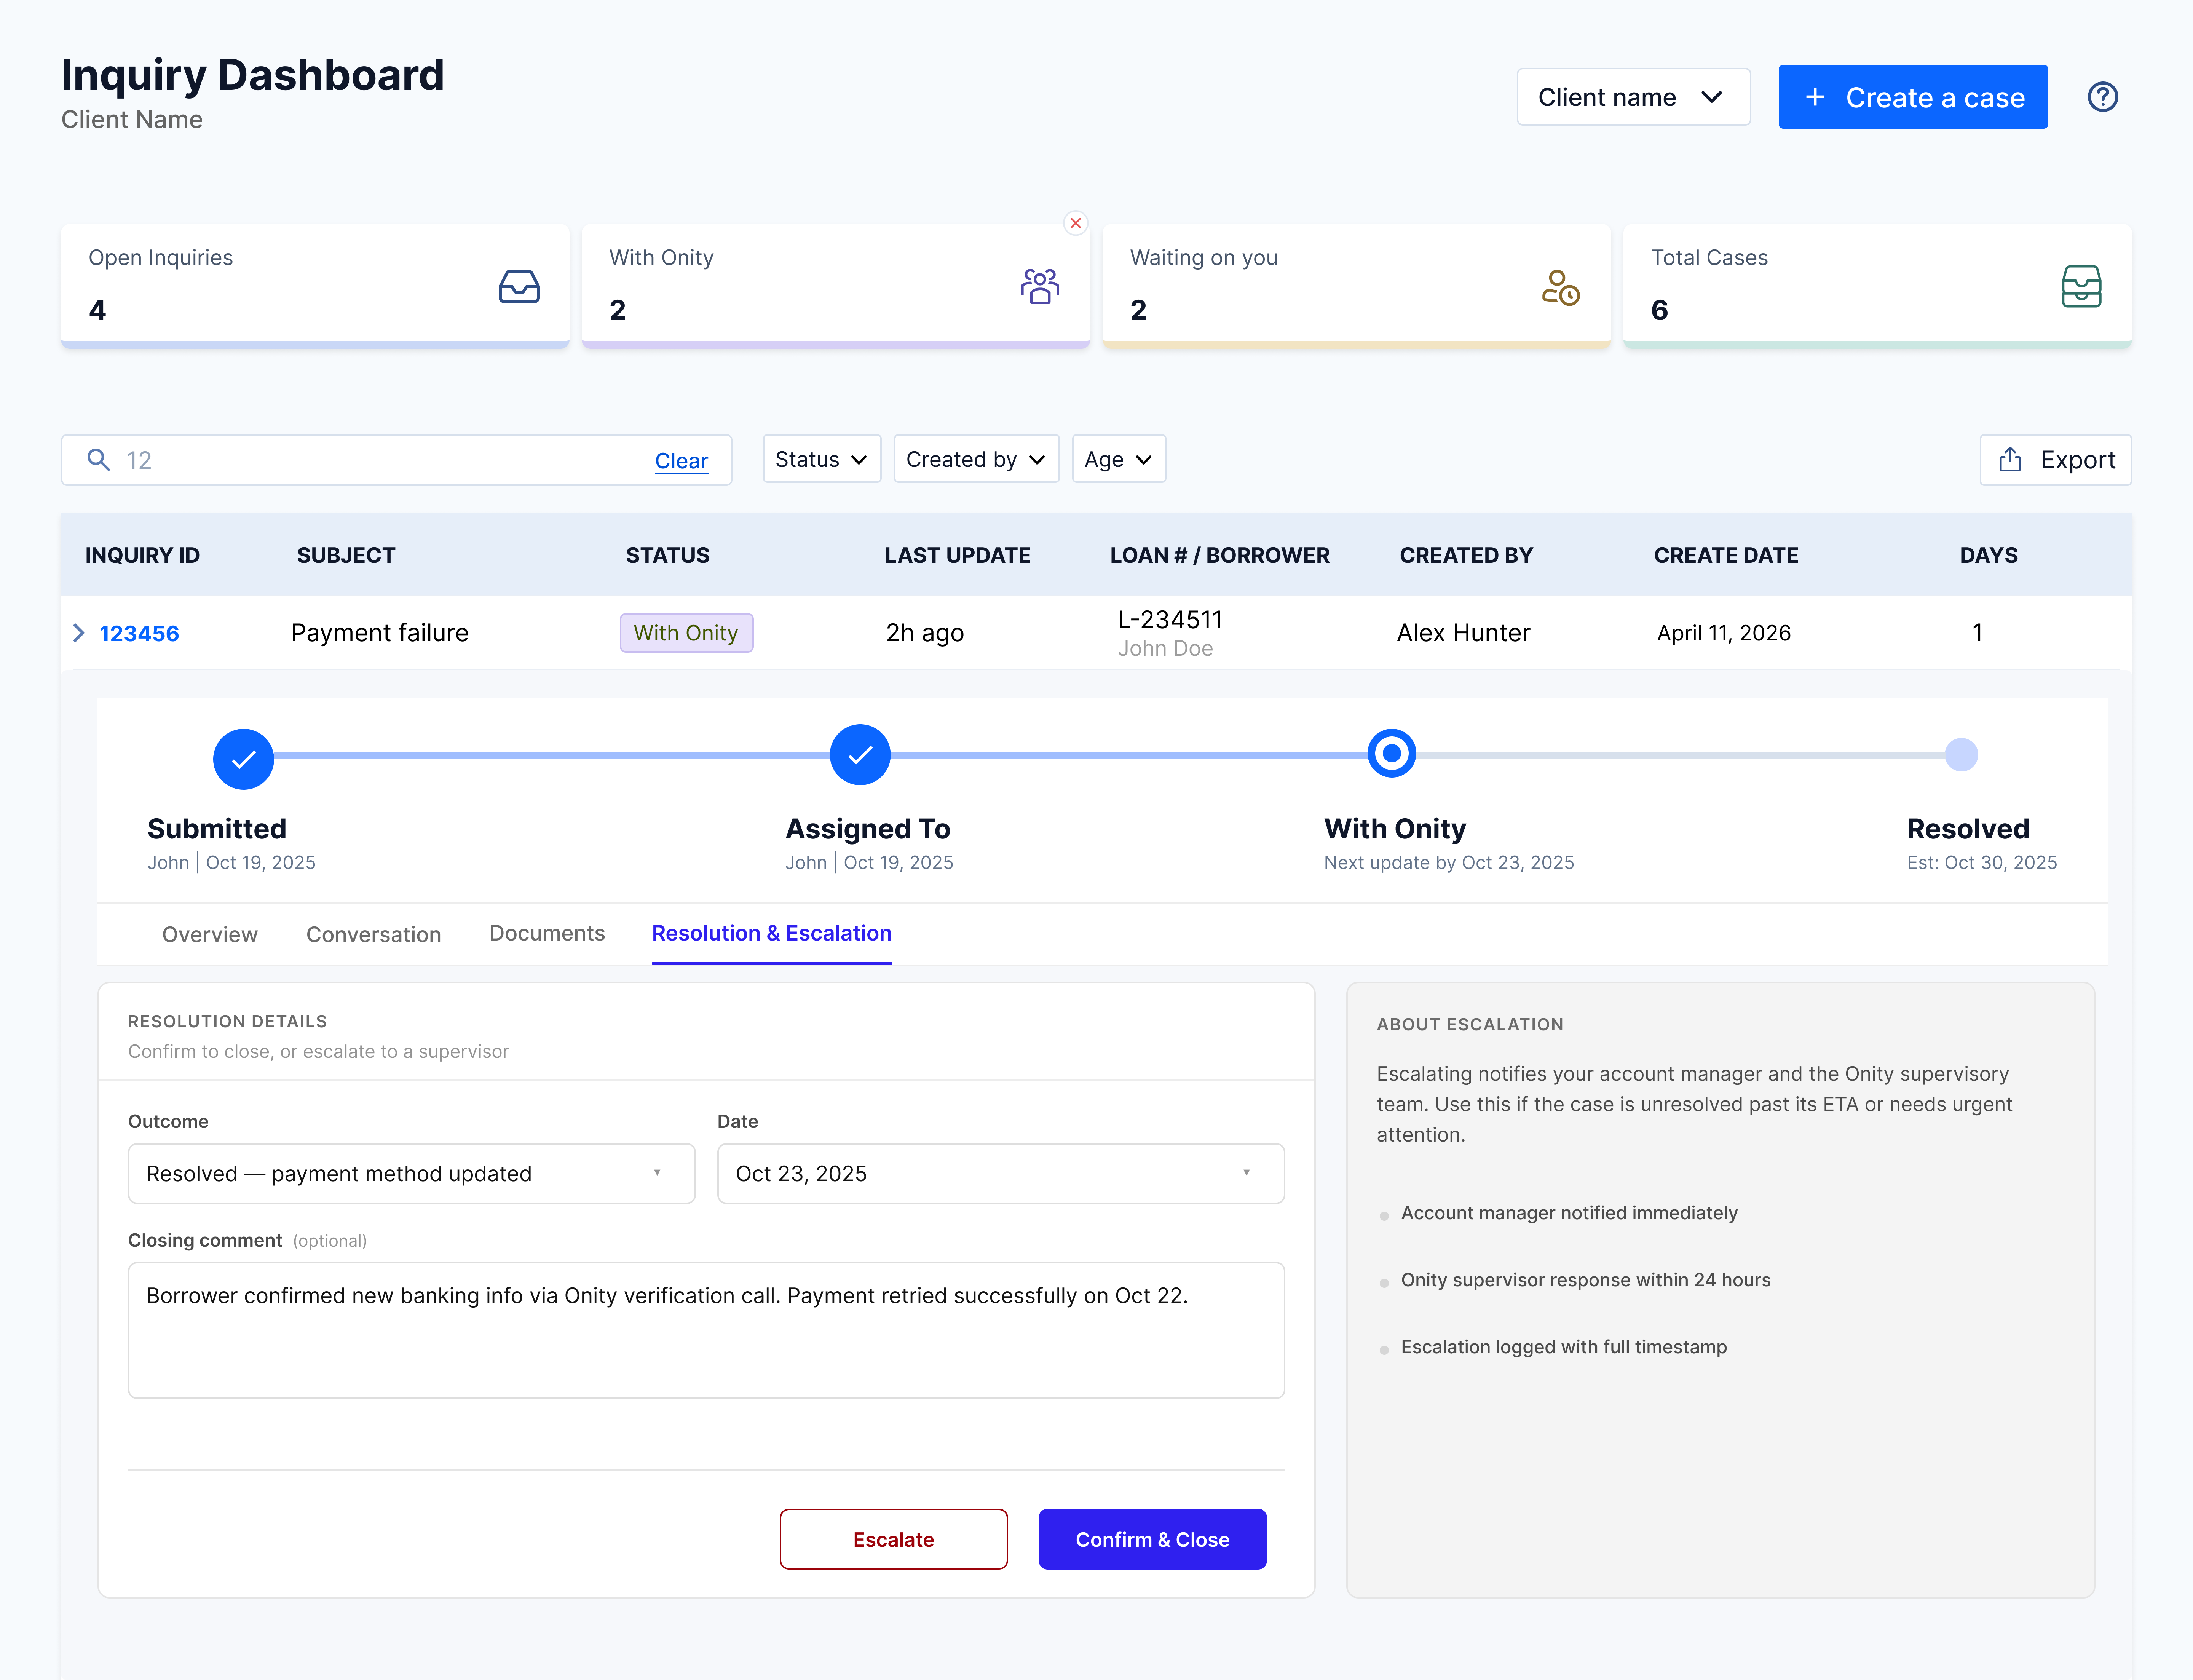Click the search magnifier icon
Viewport: 2193px width, 1680px height.
[98, 460]
